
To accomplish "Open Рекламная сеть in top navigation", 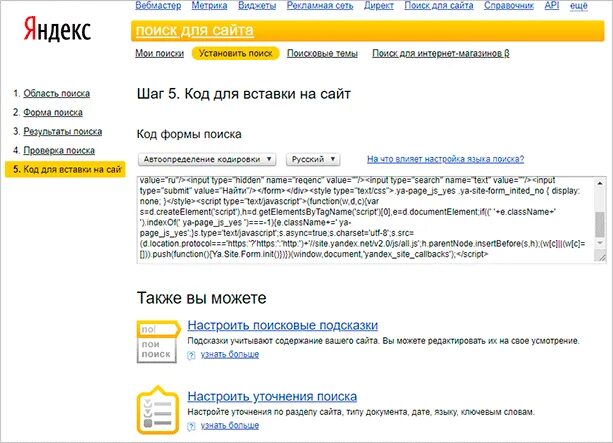I will [x=320, y=6].
